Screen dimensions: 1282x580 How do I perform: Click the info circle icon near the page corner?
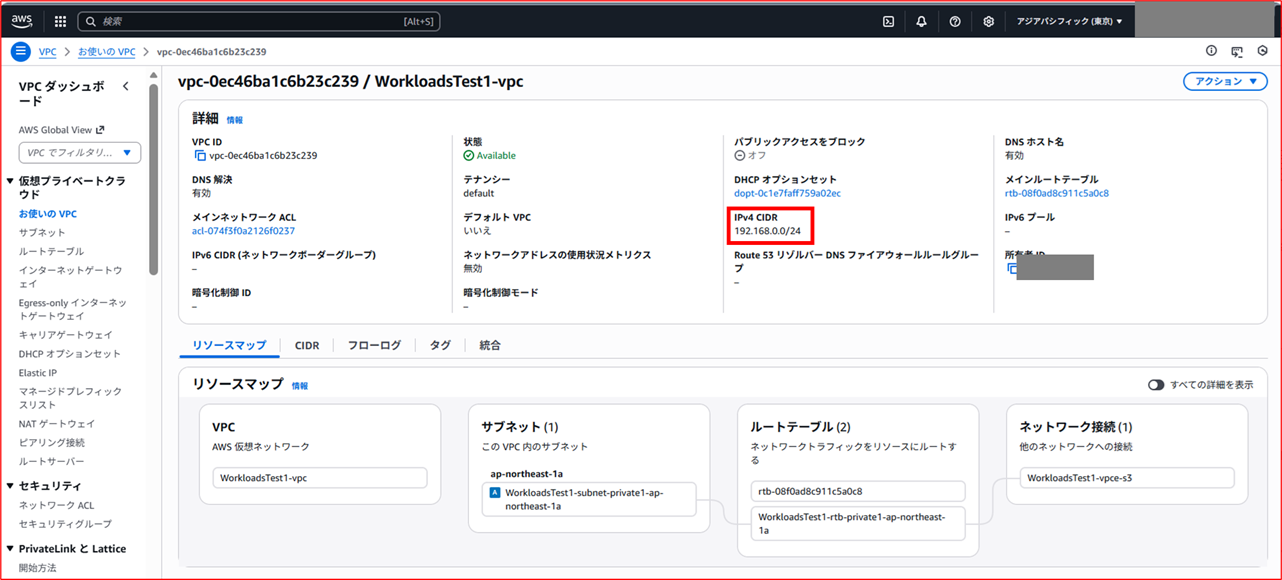(x=1210, y=49)
